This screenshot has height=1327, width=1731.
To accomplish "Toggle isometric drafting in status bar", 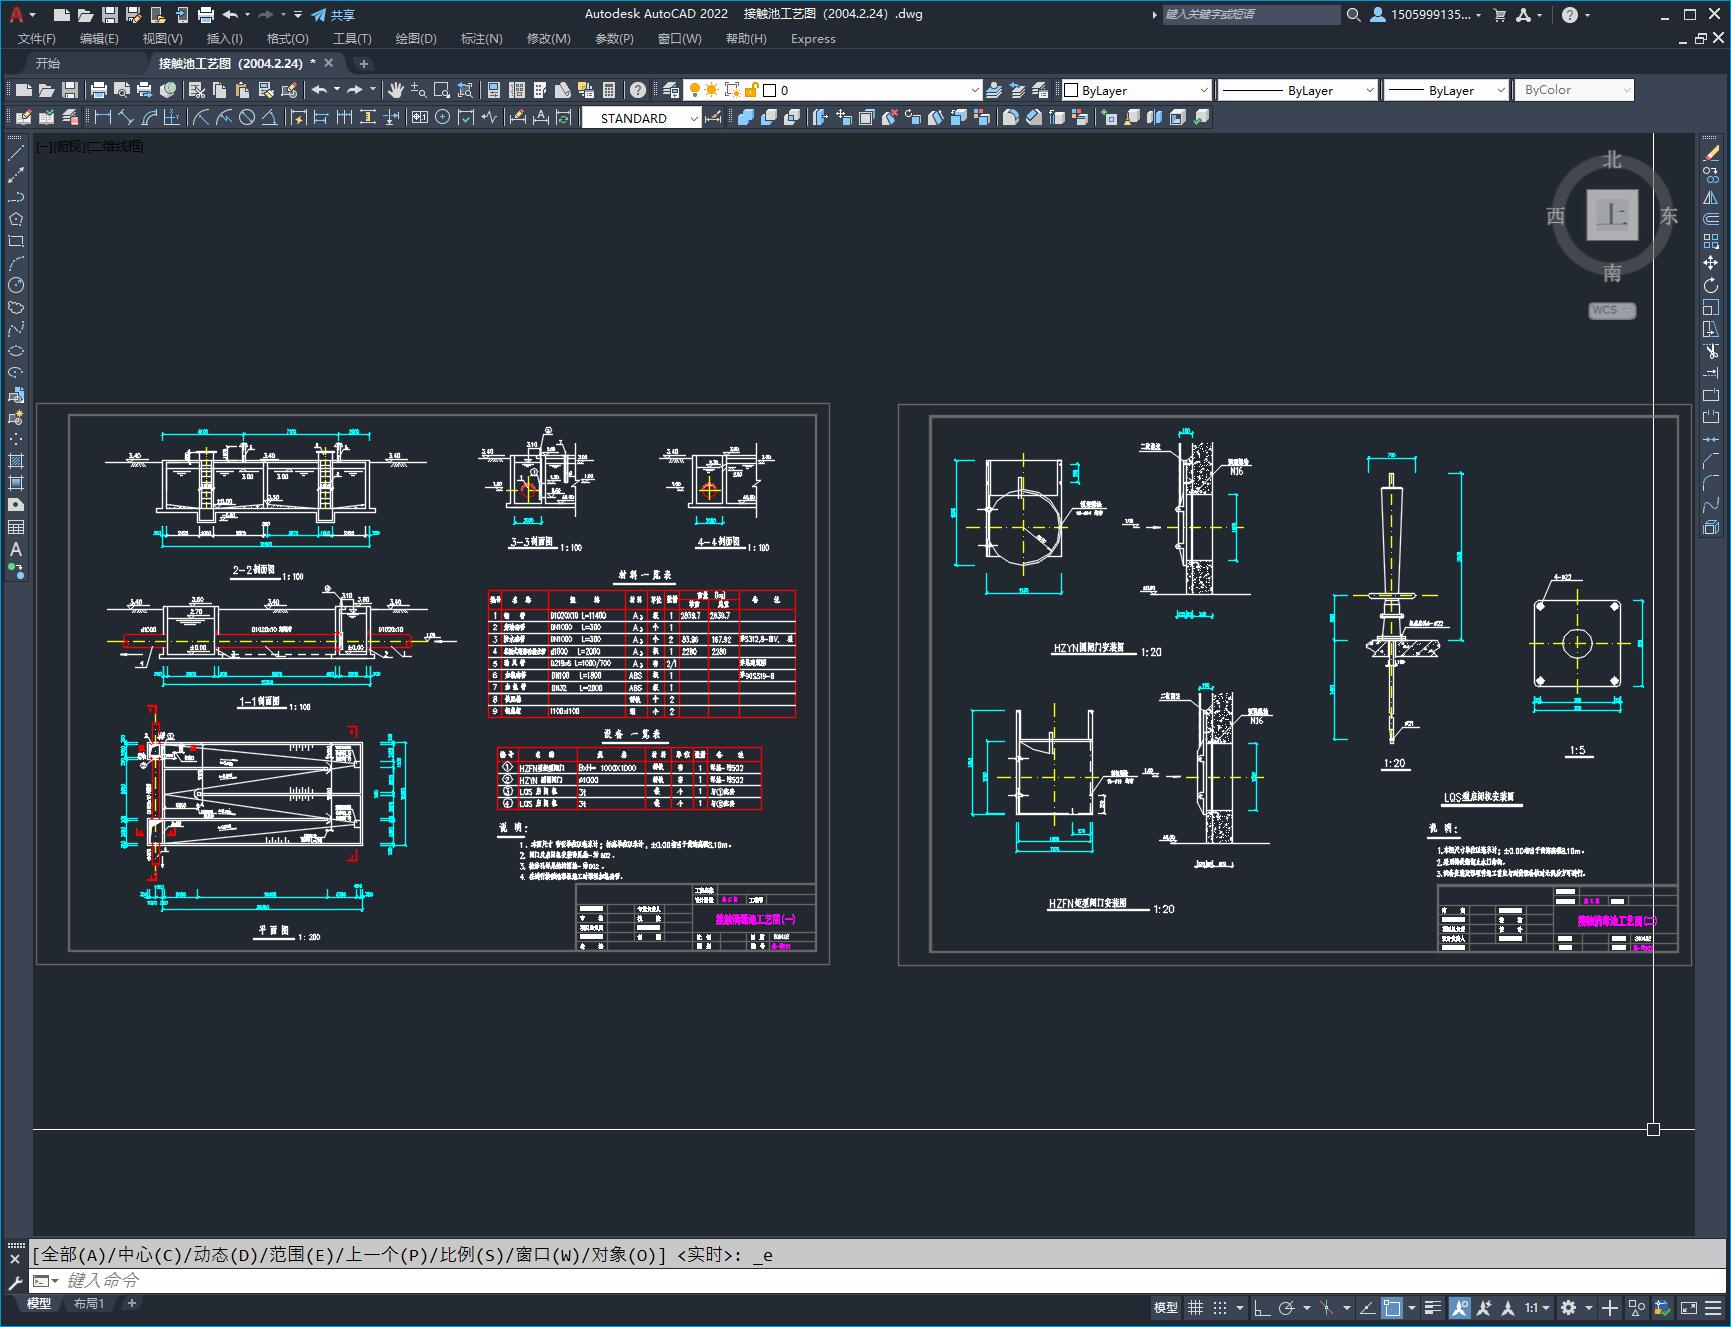I will [1327, 1307].
